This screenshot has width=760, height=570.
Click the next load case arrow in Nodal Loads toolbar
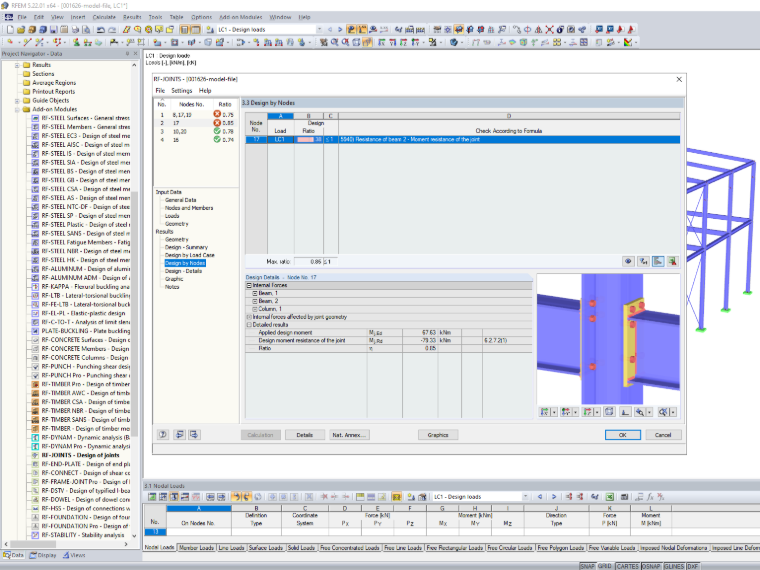point(554,497)
